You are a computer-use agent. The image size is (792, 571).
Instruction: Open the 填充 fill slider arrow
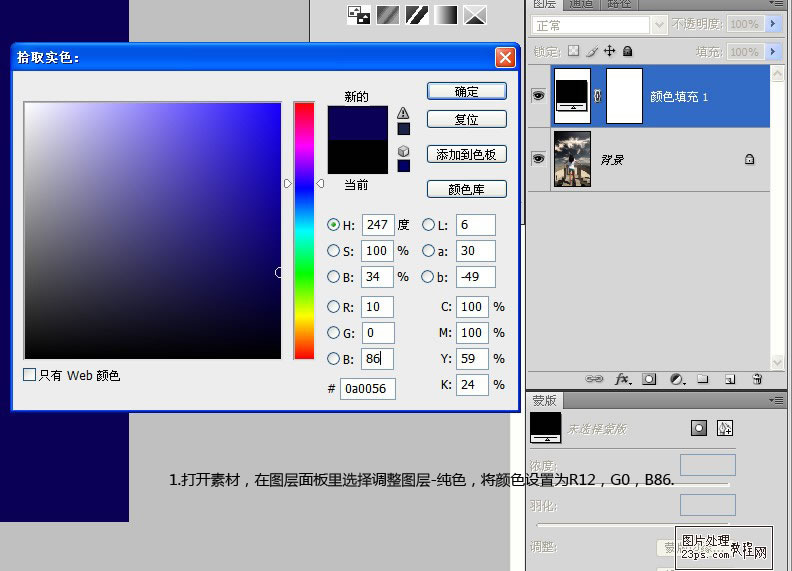pyautogui.click(x=773, y=51)
